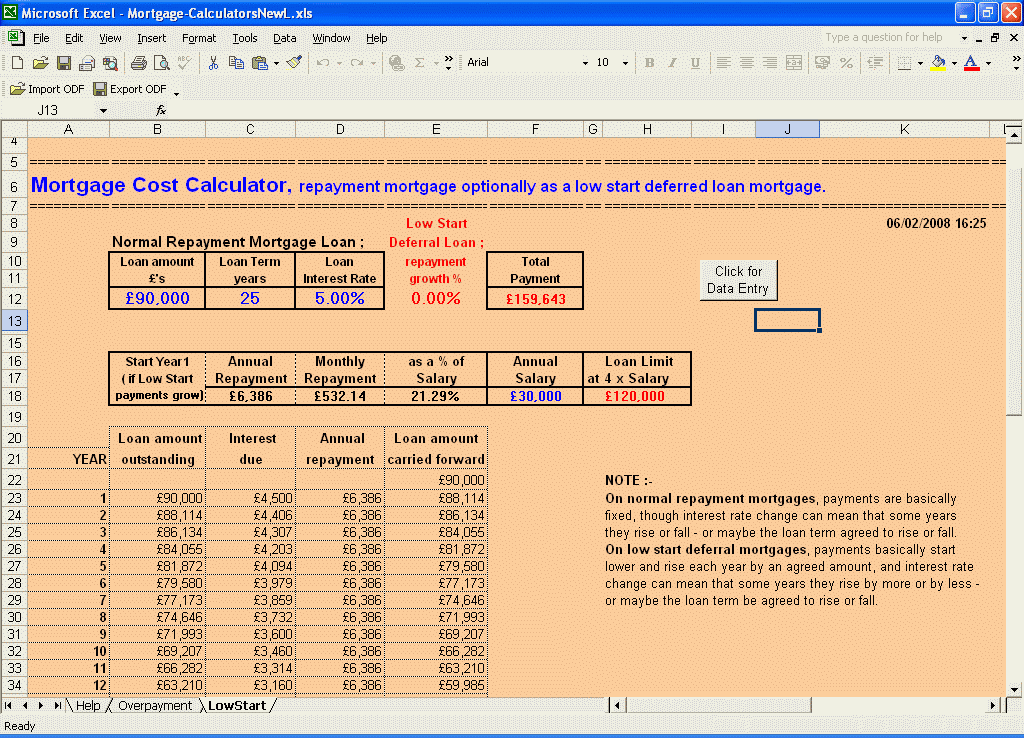This screenshot has width=1024, height=738.
Task: Expand the Borders style dropdown arrow
Action: [x=920, y=63]
